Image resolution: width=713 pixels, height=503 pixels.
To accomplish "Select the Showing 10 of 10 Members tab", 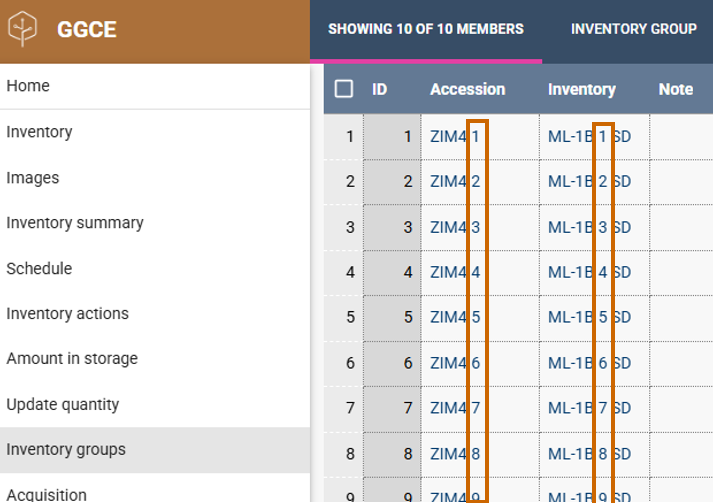I will click(x=426, y=29).
